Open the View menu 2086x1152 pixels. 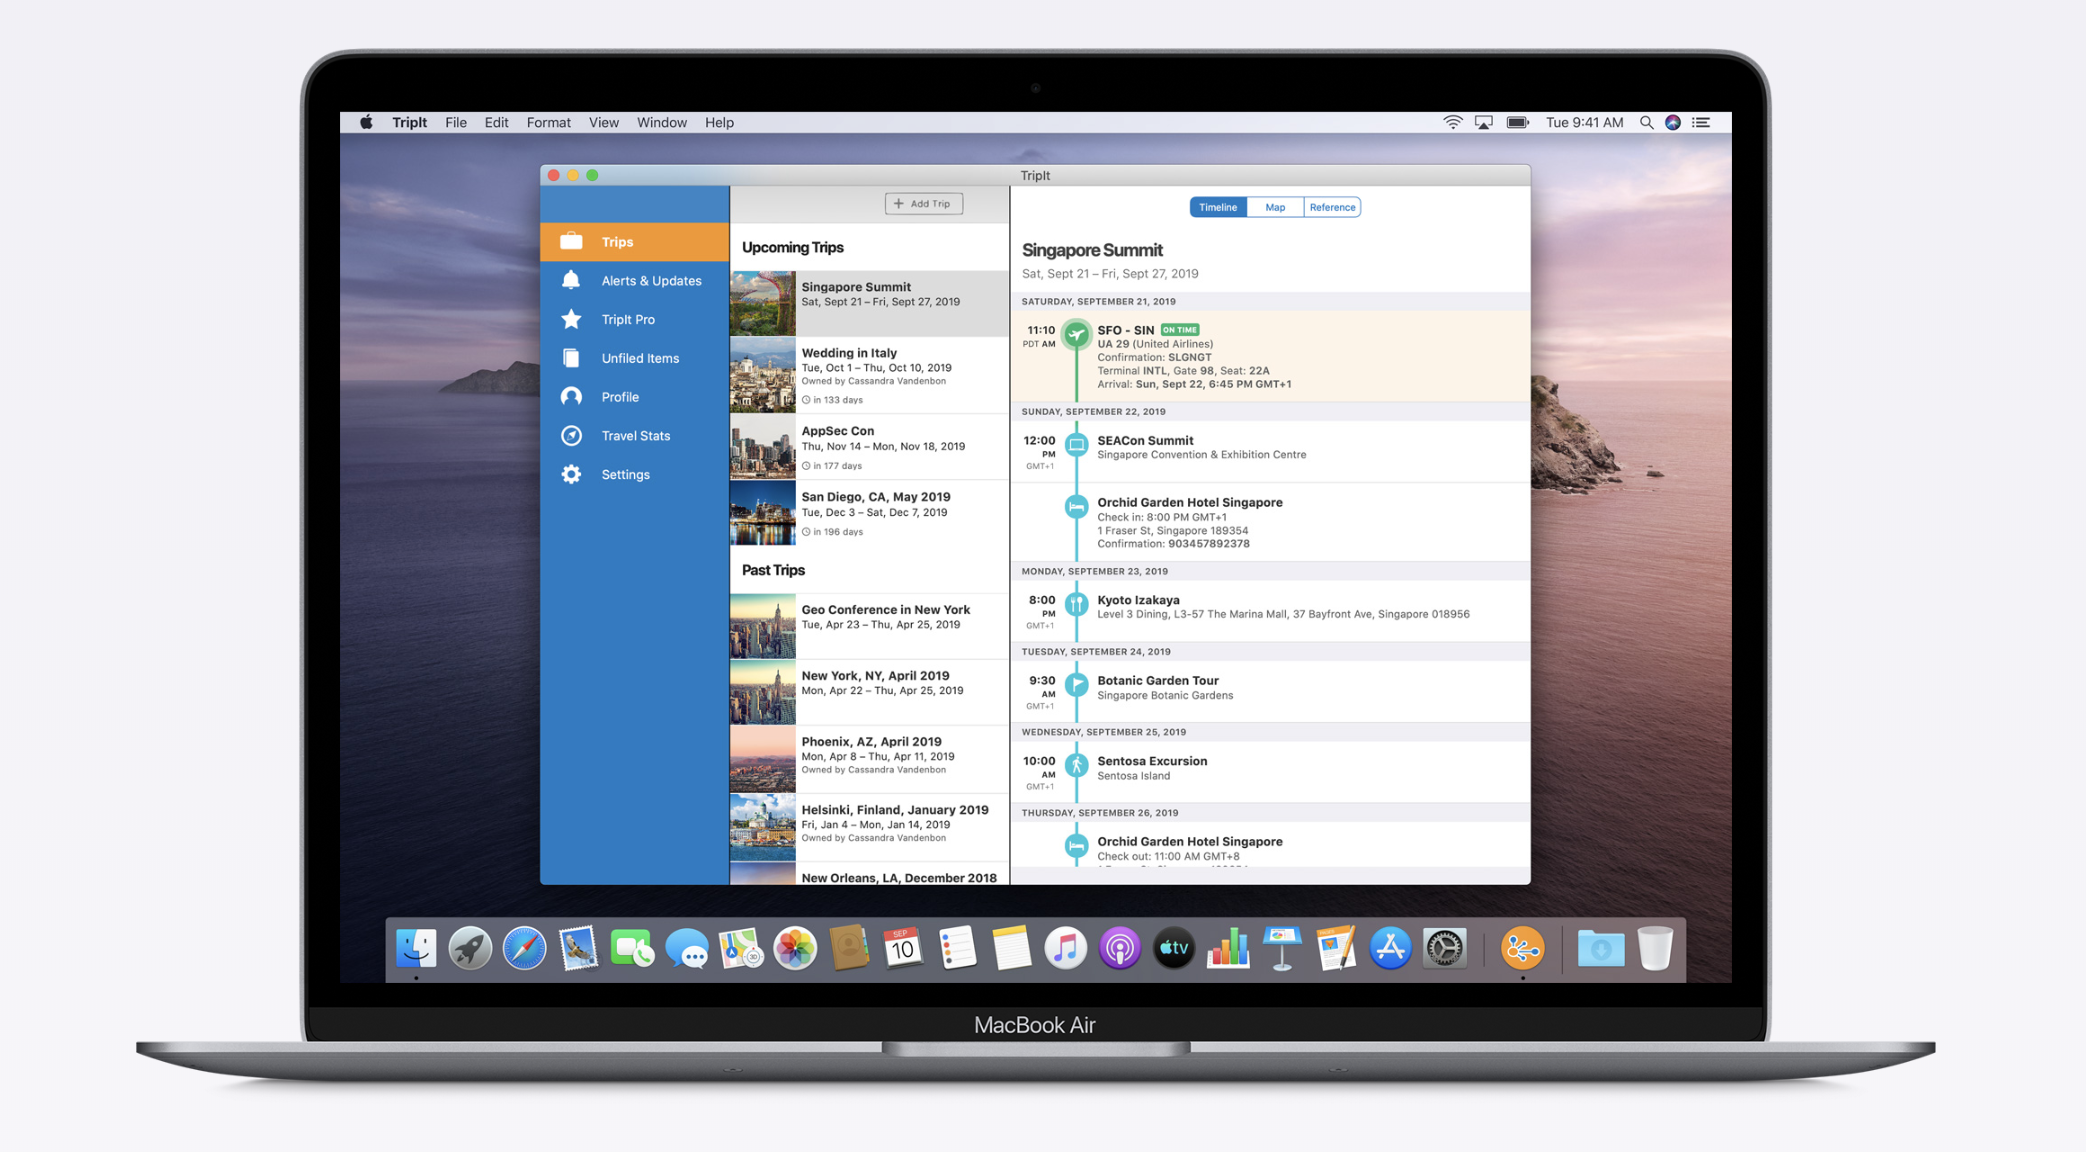(603, 122)
